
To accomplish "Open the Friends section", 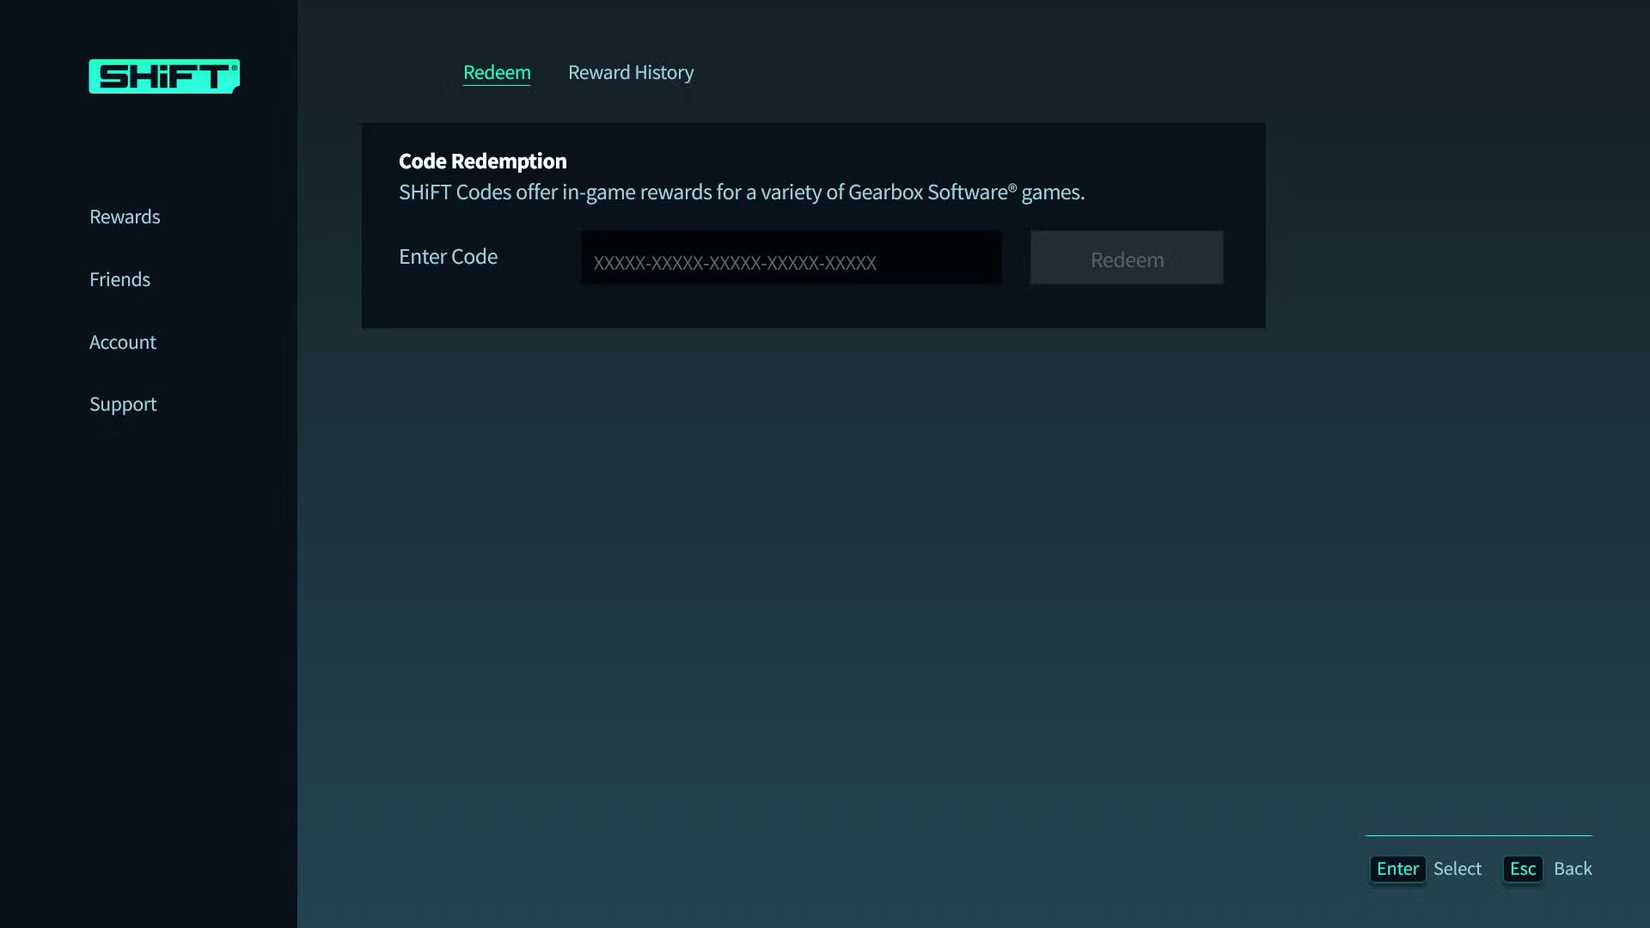I will tap(119, 279).
